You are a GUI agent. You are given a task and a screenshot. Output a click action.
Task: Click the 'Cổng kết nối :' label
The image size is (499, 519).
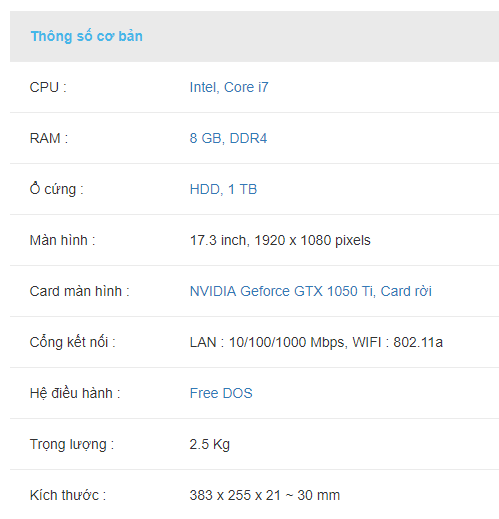72,342
